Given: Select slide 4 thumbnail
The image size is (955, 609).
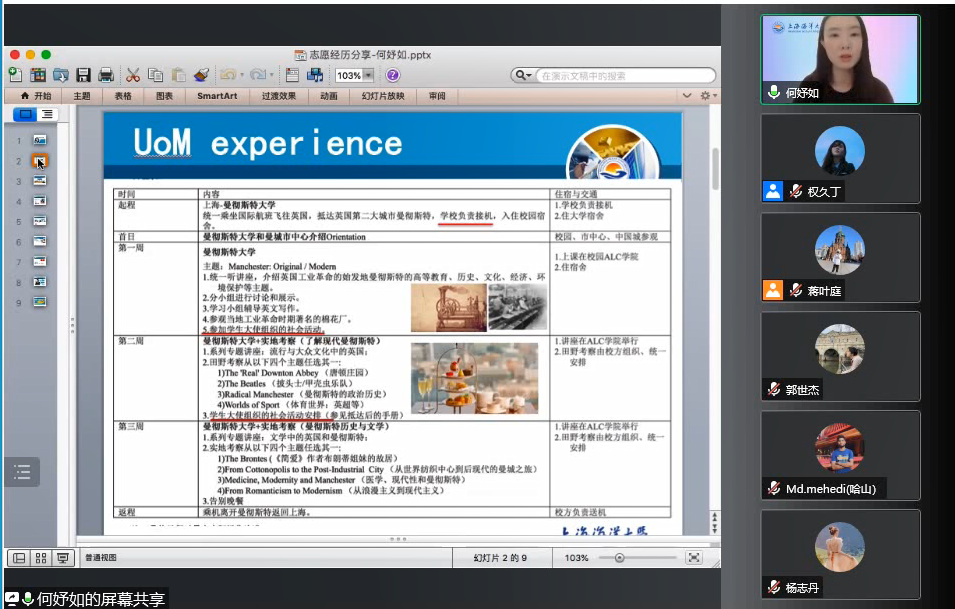Looking at the screenshot, I should click(40, 201).
